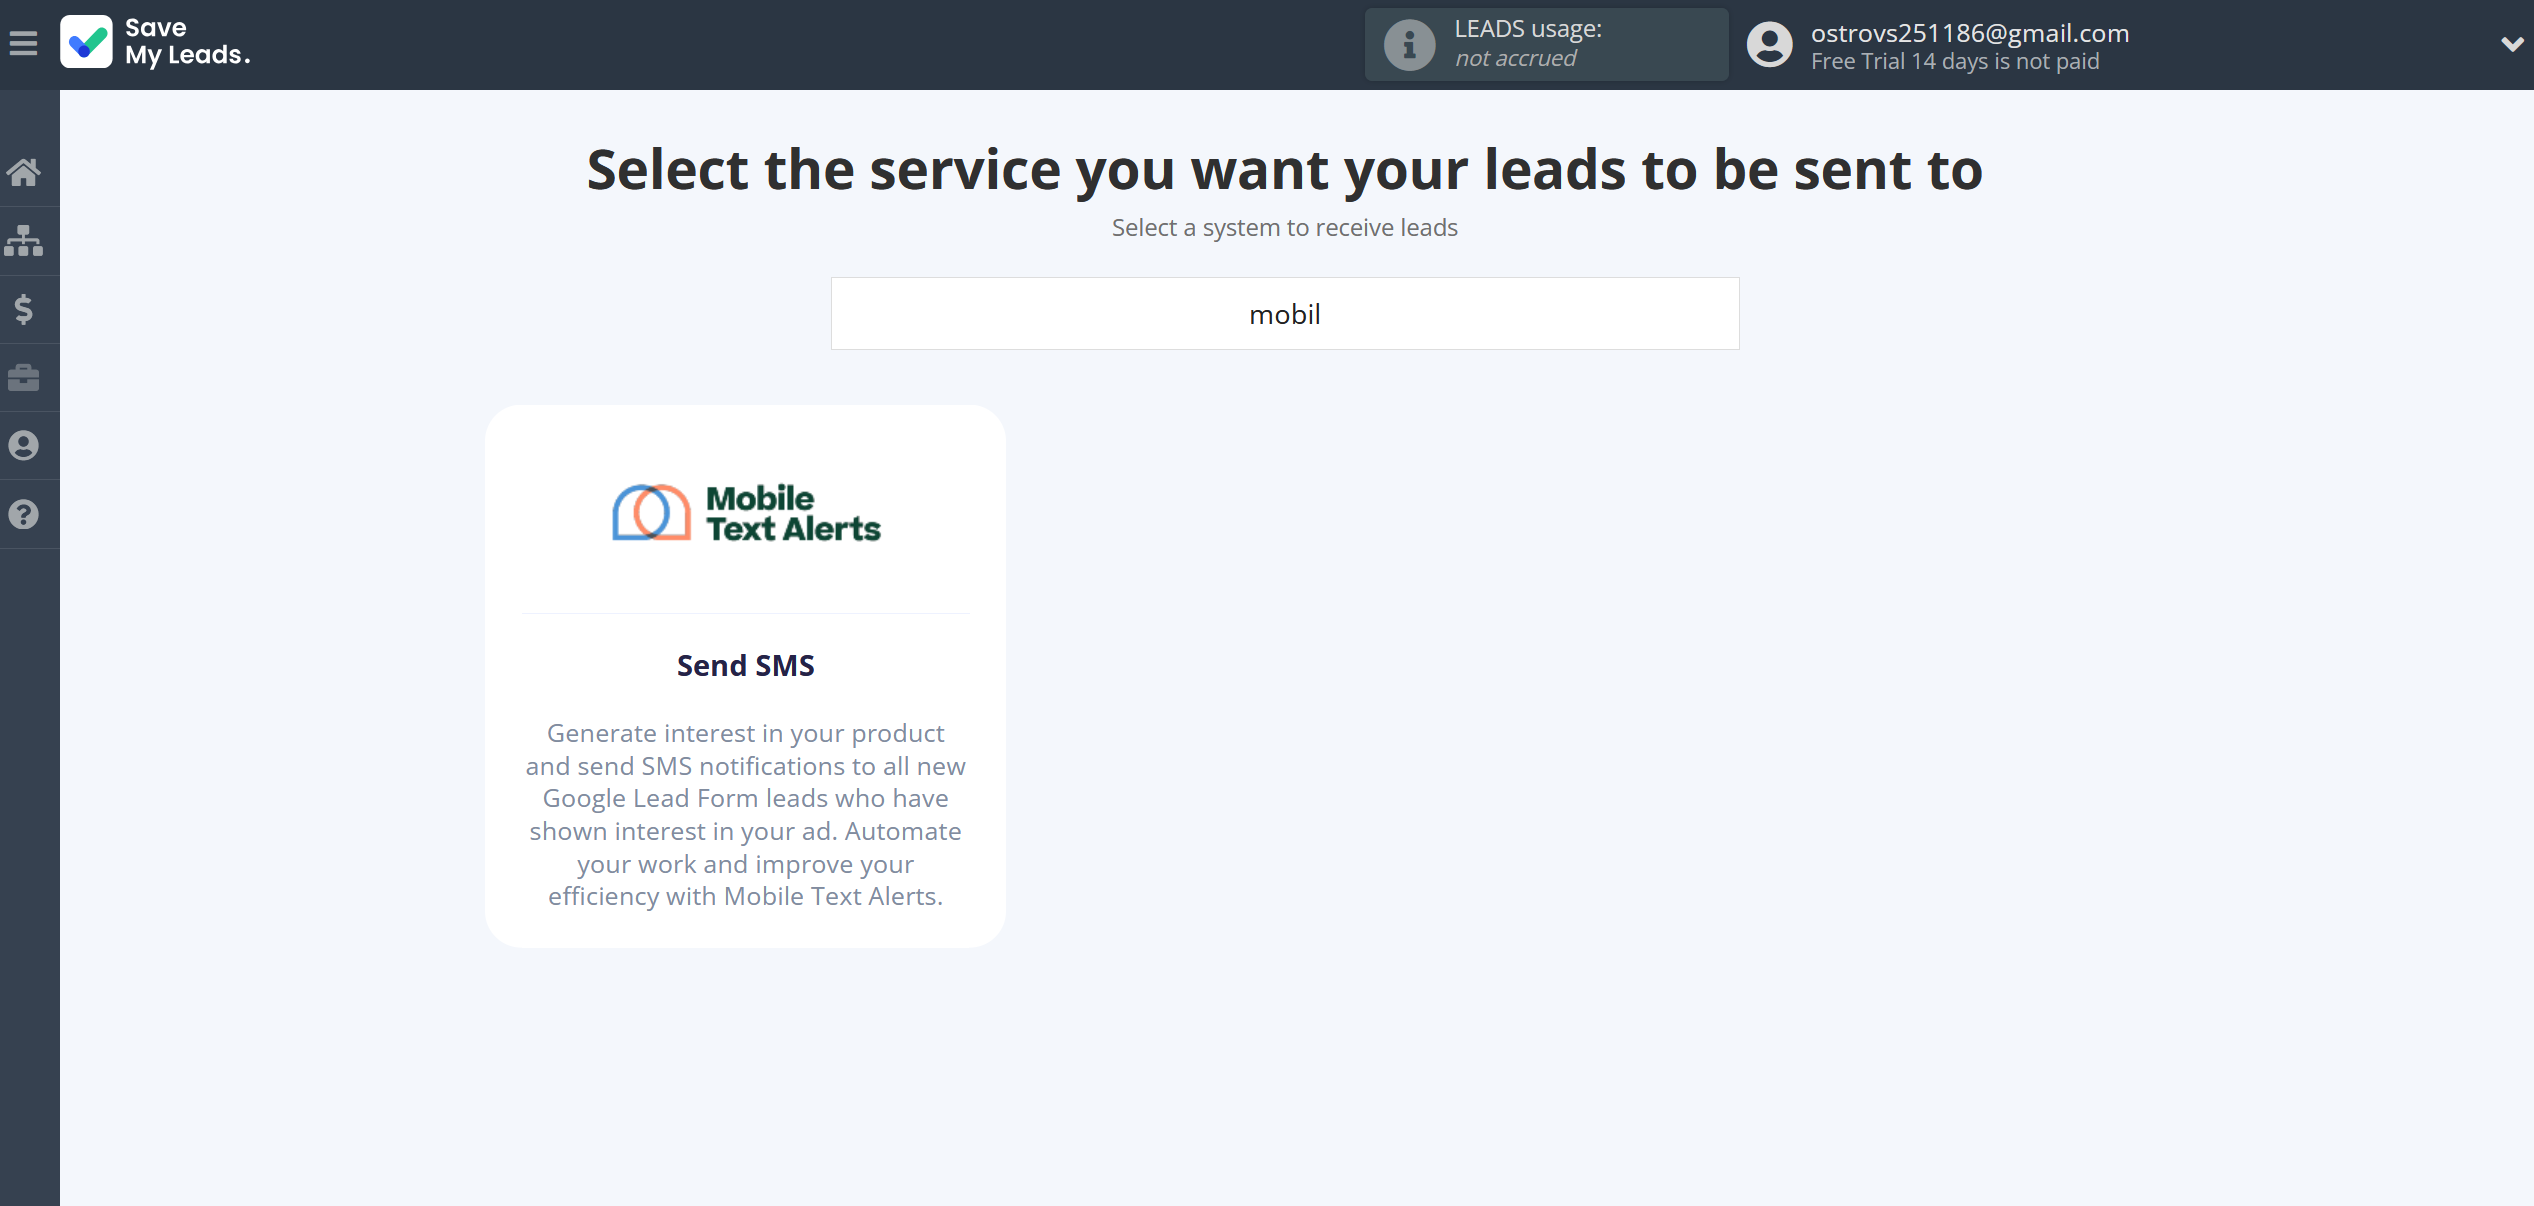Open the profile user icon in sidebar
Viewport: 2534px width, 1206px height.
(24, 446)
